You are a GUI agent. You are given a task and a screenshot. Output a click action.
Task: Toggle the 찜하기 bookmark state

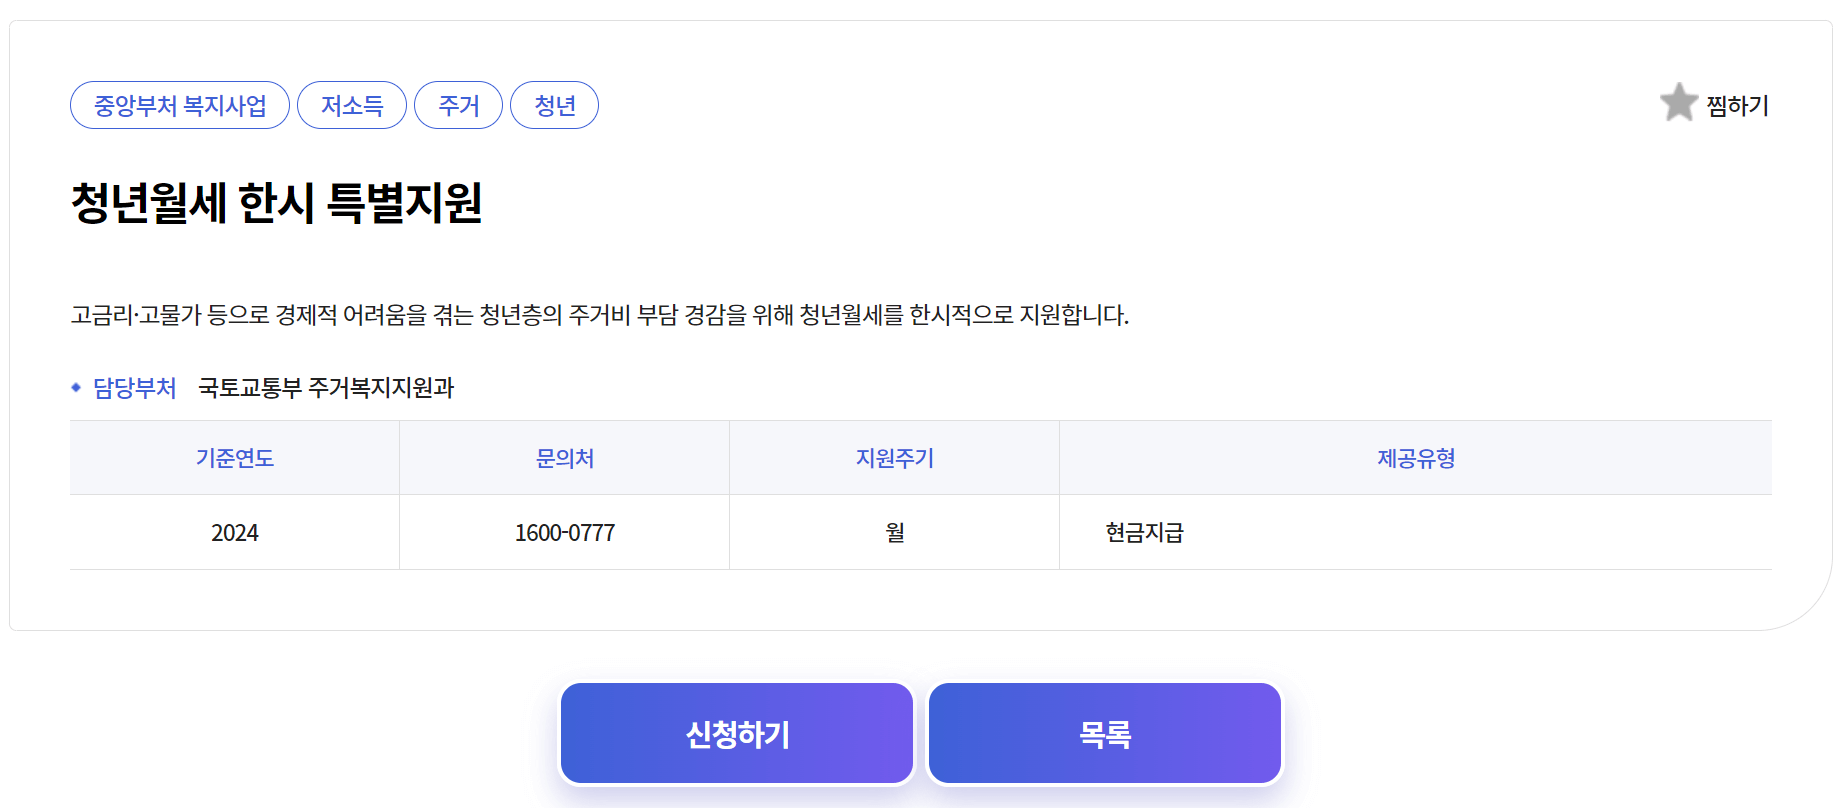[1678, 103]
